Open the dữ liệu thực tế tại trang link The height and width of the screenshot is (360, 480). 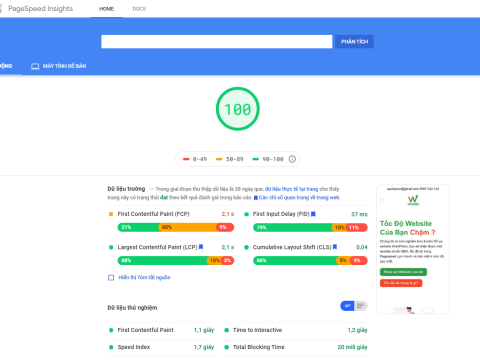(291, 189)
